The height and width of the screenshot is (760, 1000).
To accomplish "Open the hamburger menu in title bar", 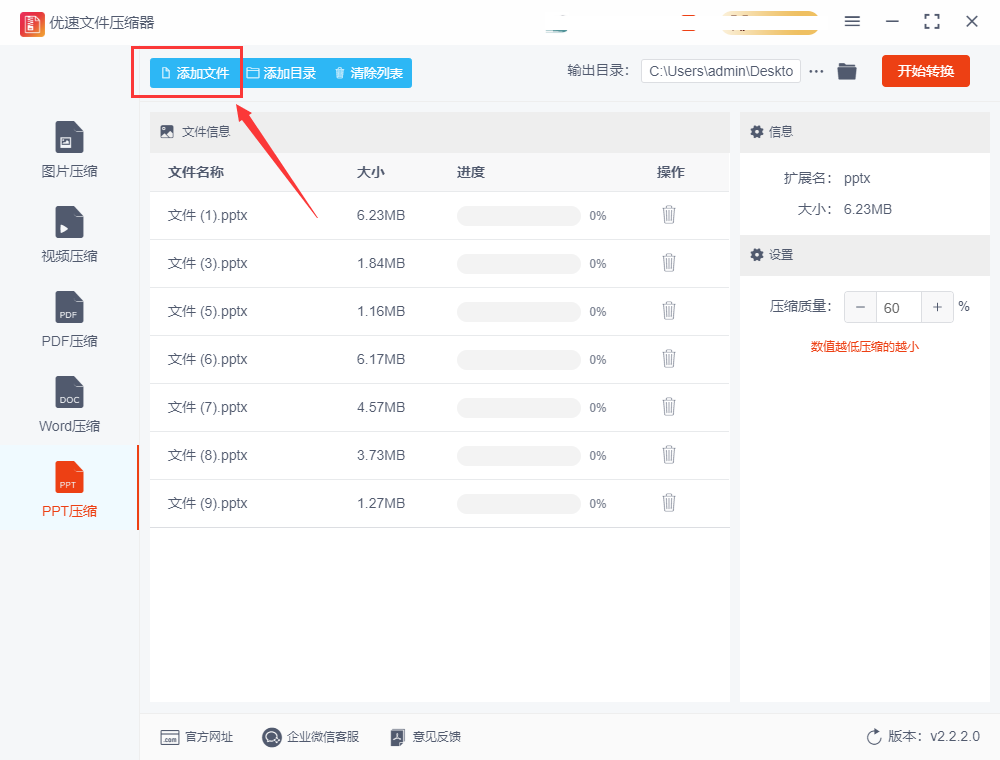I will pyautogui.click(x=852, y=22).
